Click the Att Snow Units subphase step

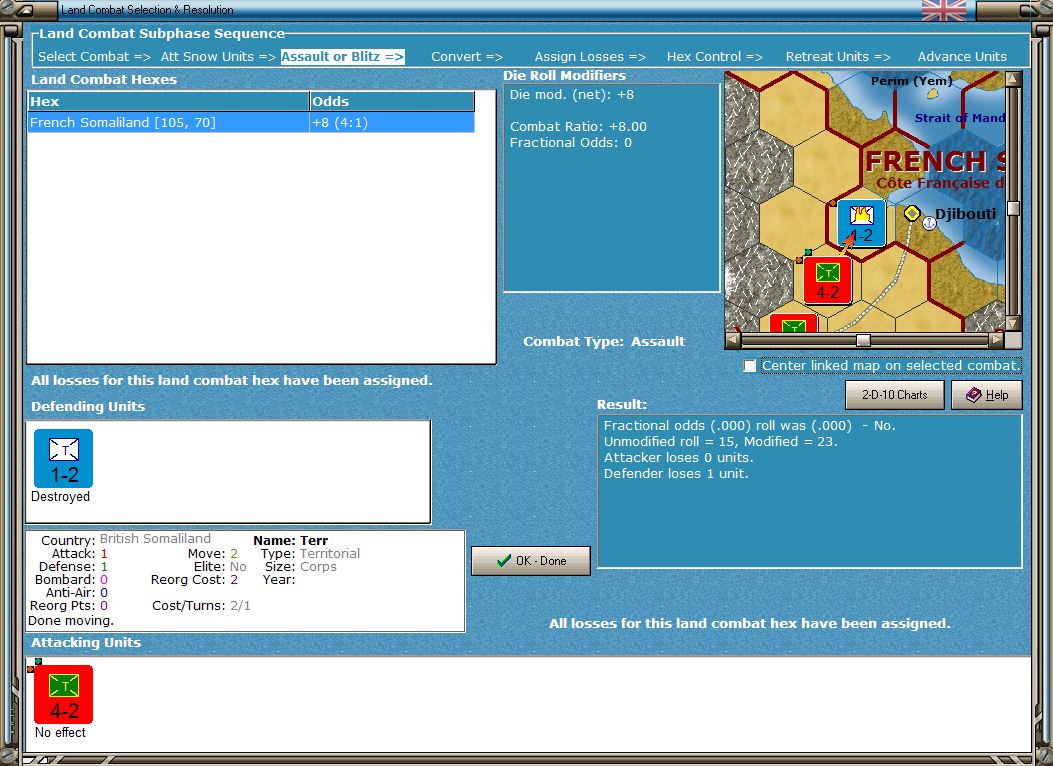[x=218, y=56]
